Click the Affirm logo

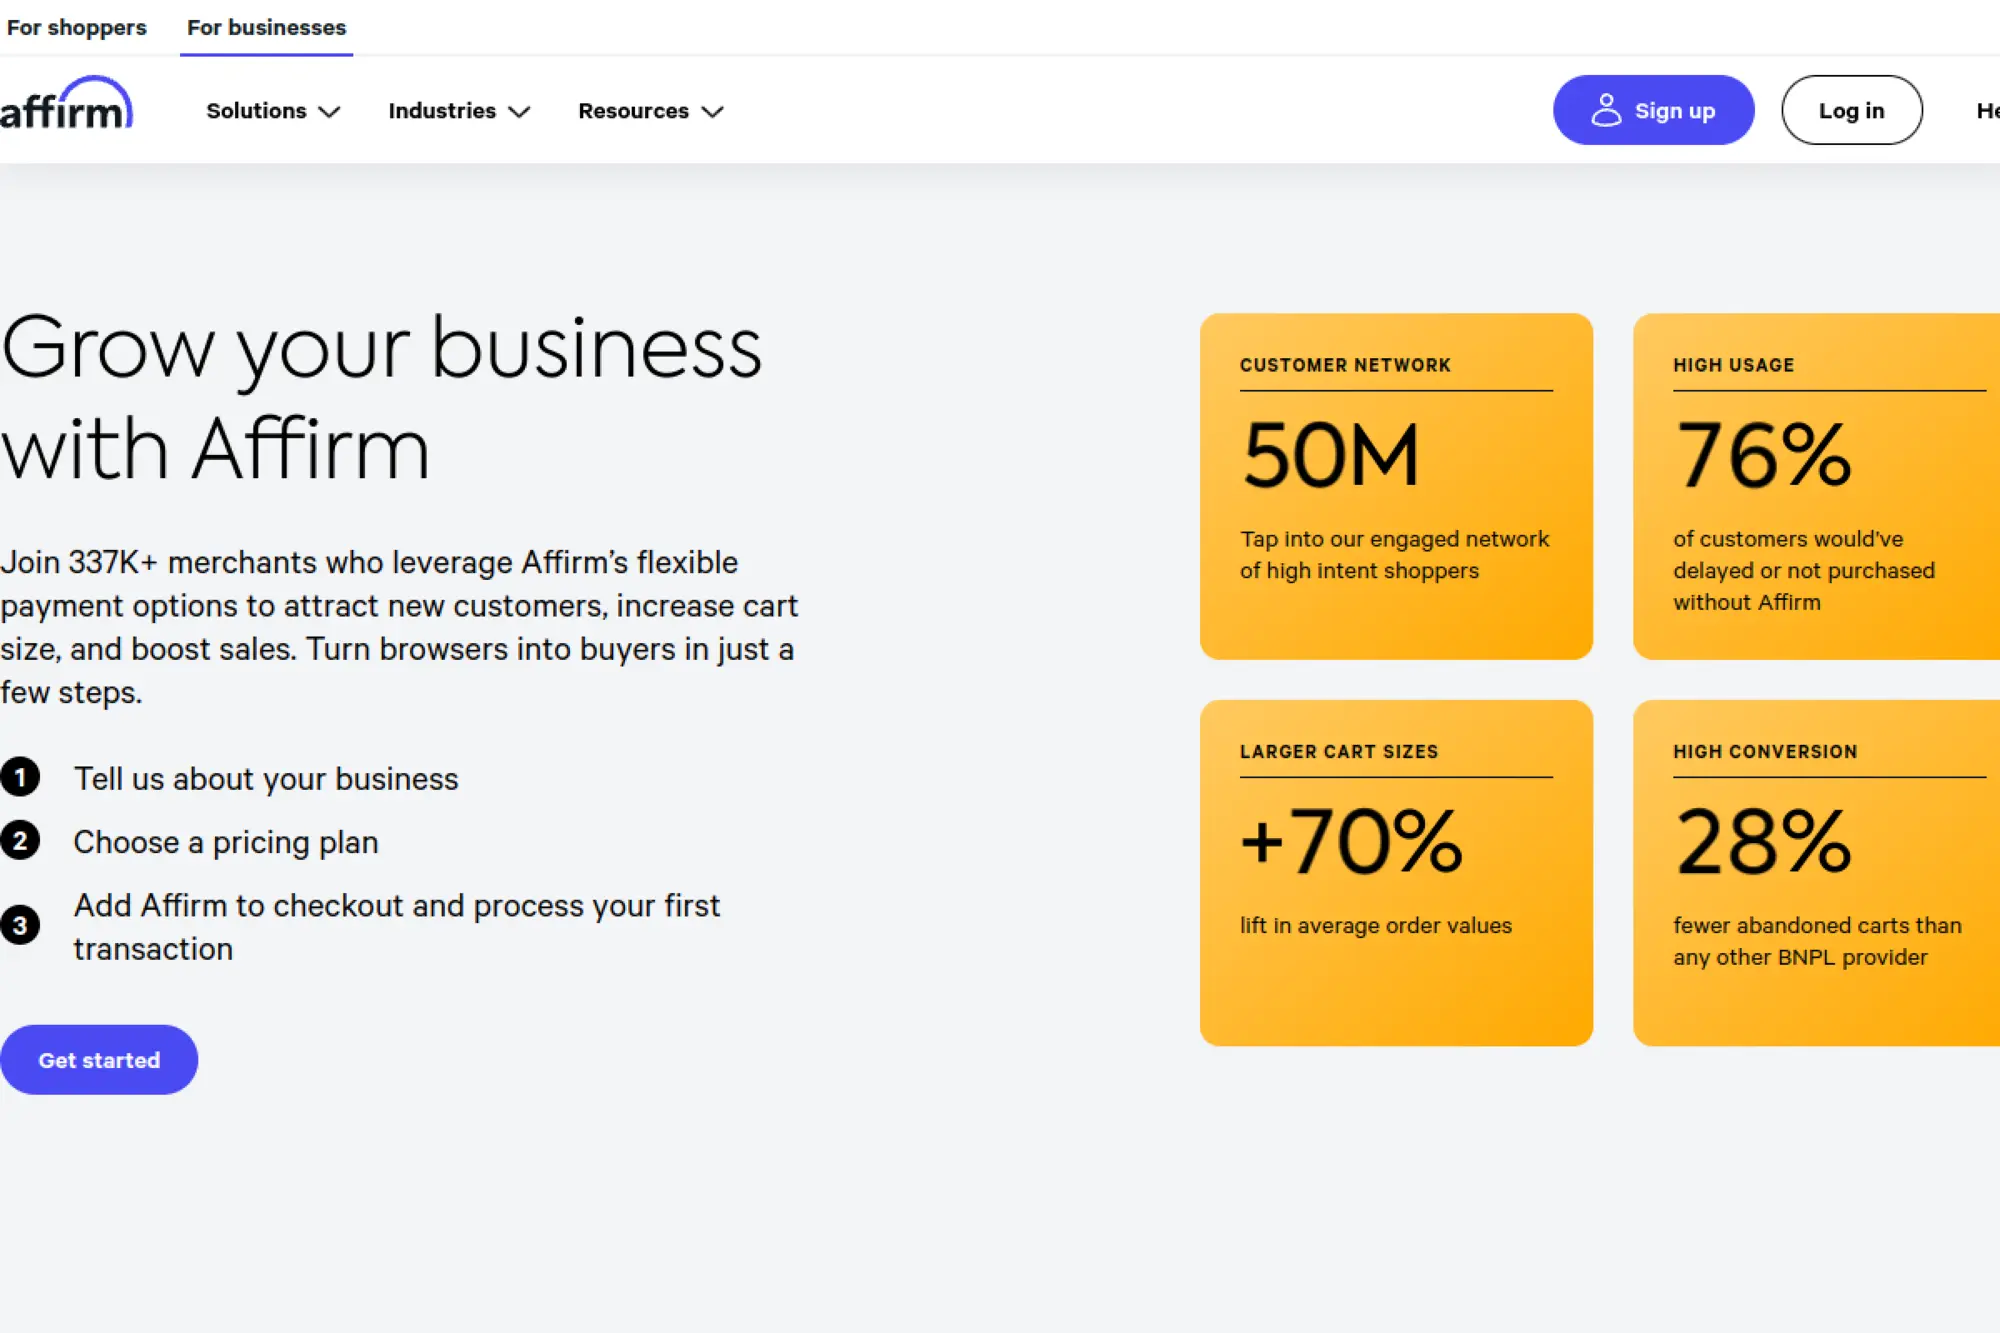point(66,106)
